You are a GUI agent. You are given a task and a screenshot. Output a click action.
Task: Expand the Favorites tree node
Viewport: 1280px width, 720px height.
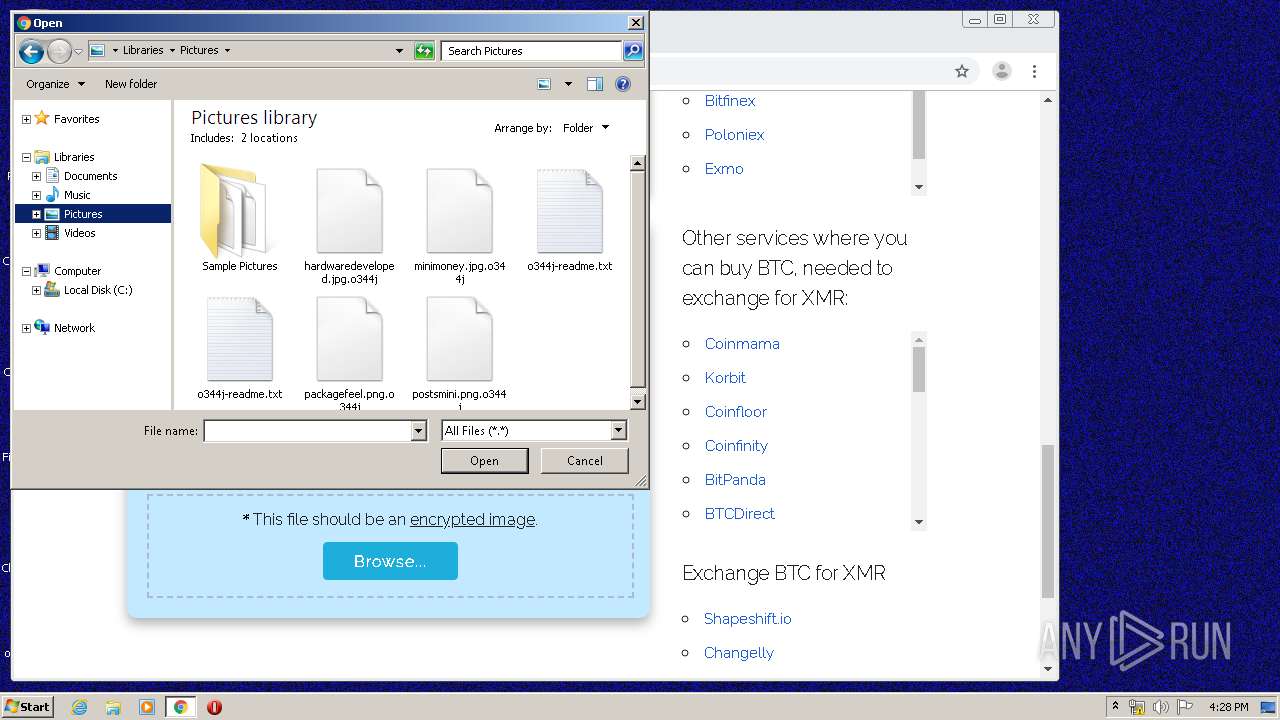point(26,119)
